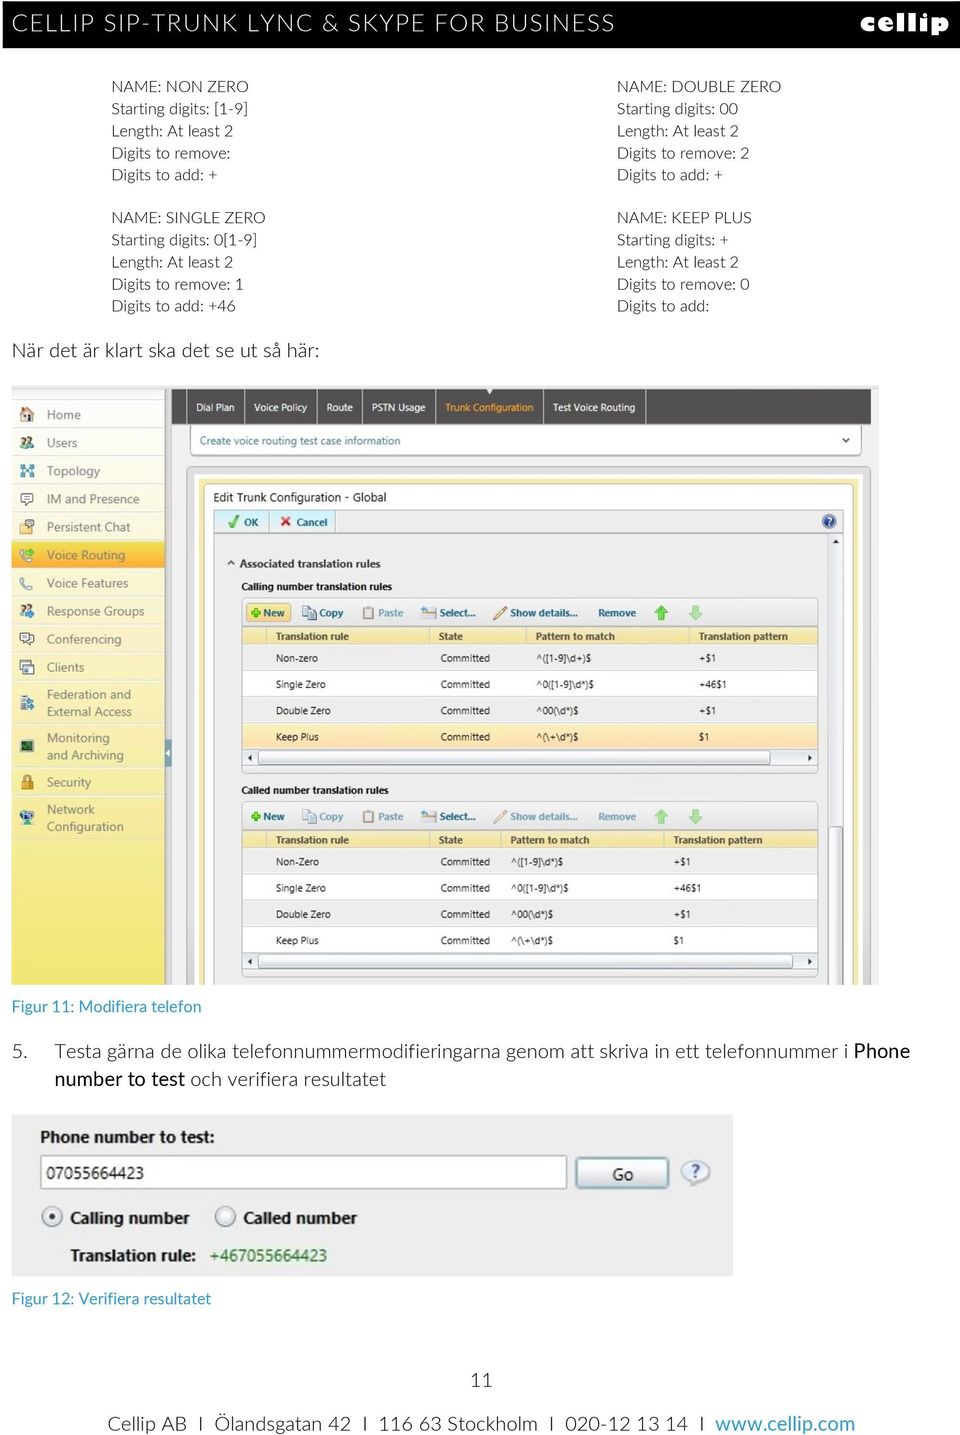Click Copy in called number rules toolbar
Image resolution: width=960 pixels, height=1435 pixels.
pyautogui.click(x=323, y=816)
